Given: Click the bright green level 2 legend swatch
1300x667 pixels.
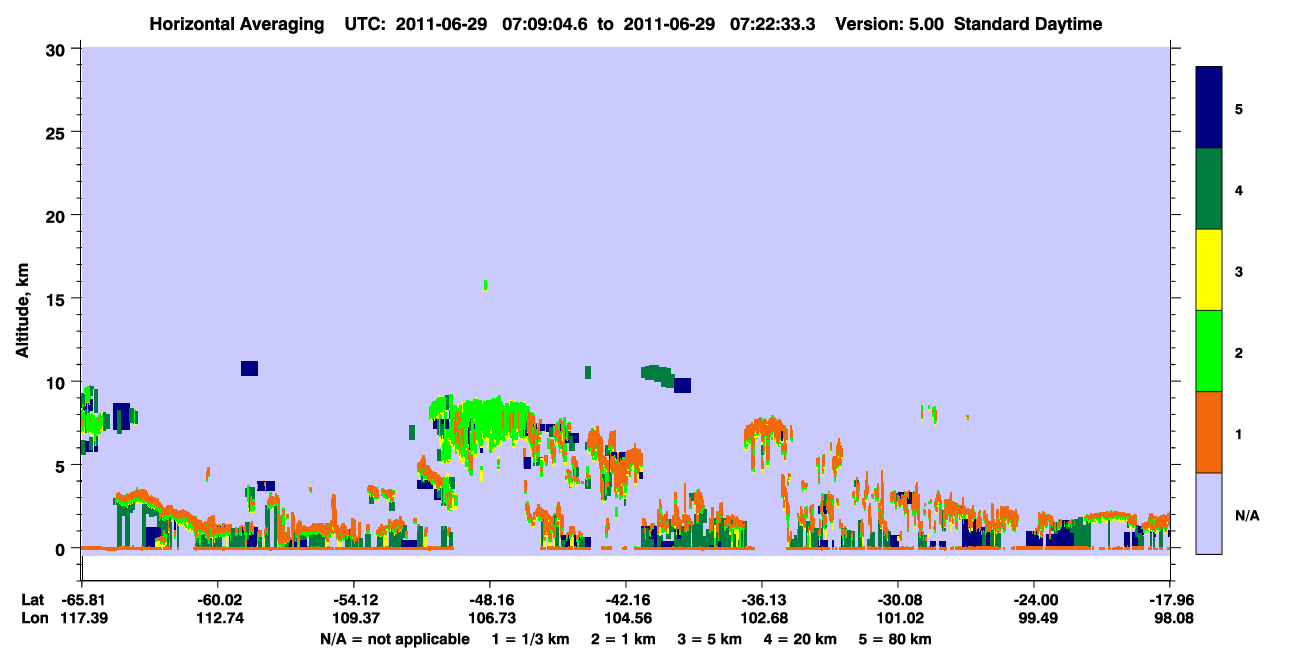Looking at the screenshot, I should (x=1209, y=351).
